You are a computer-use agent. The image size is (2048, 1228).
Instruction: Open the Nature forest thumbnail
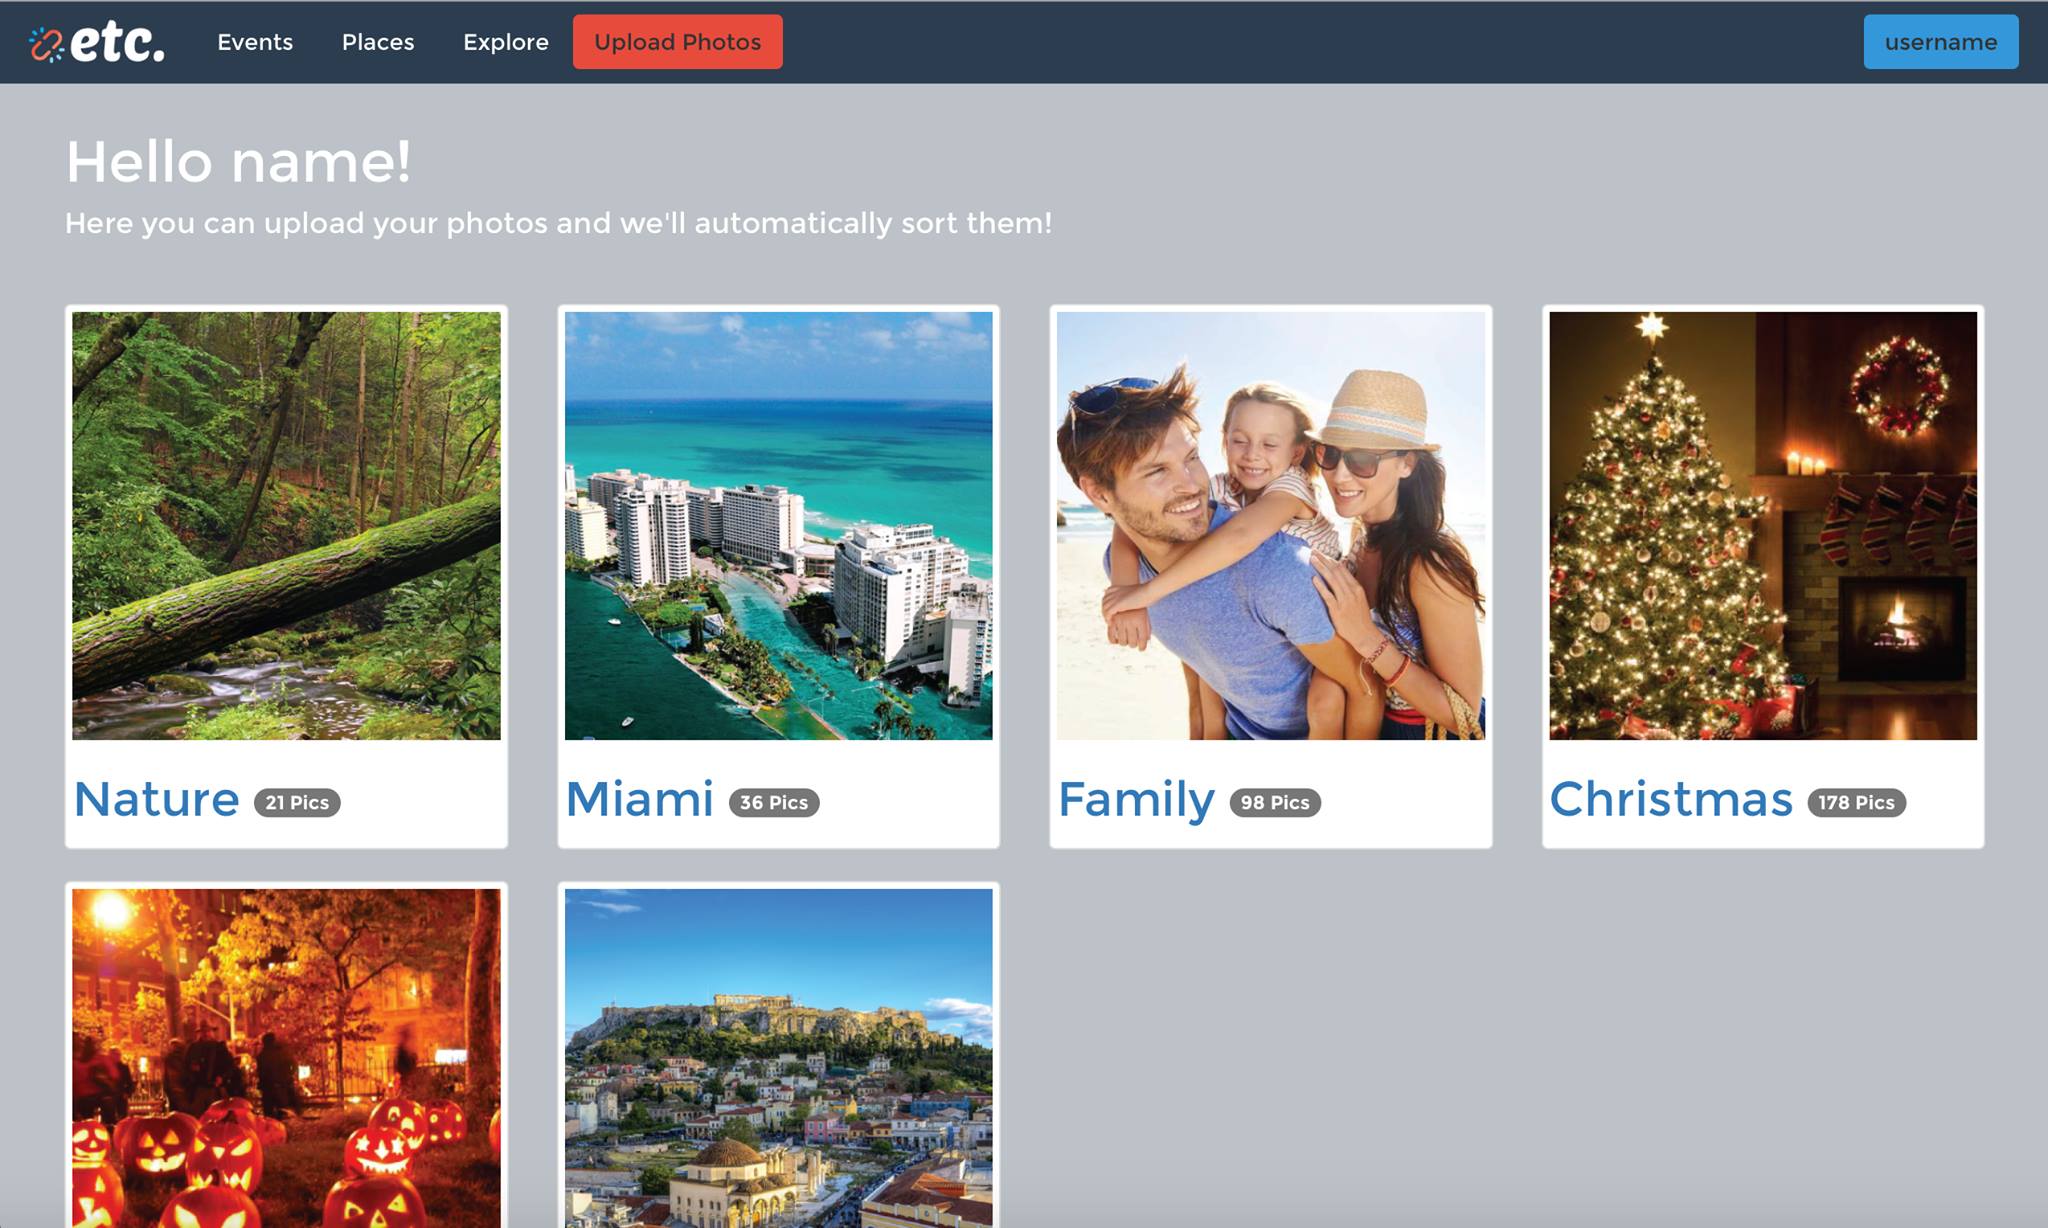point(286,526)
